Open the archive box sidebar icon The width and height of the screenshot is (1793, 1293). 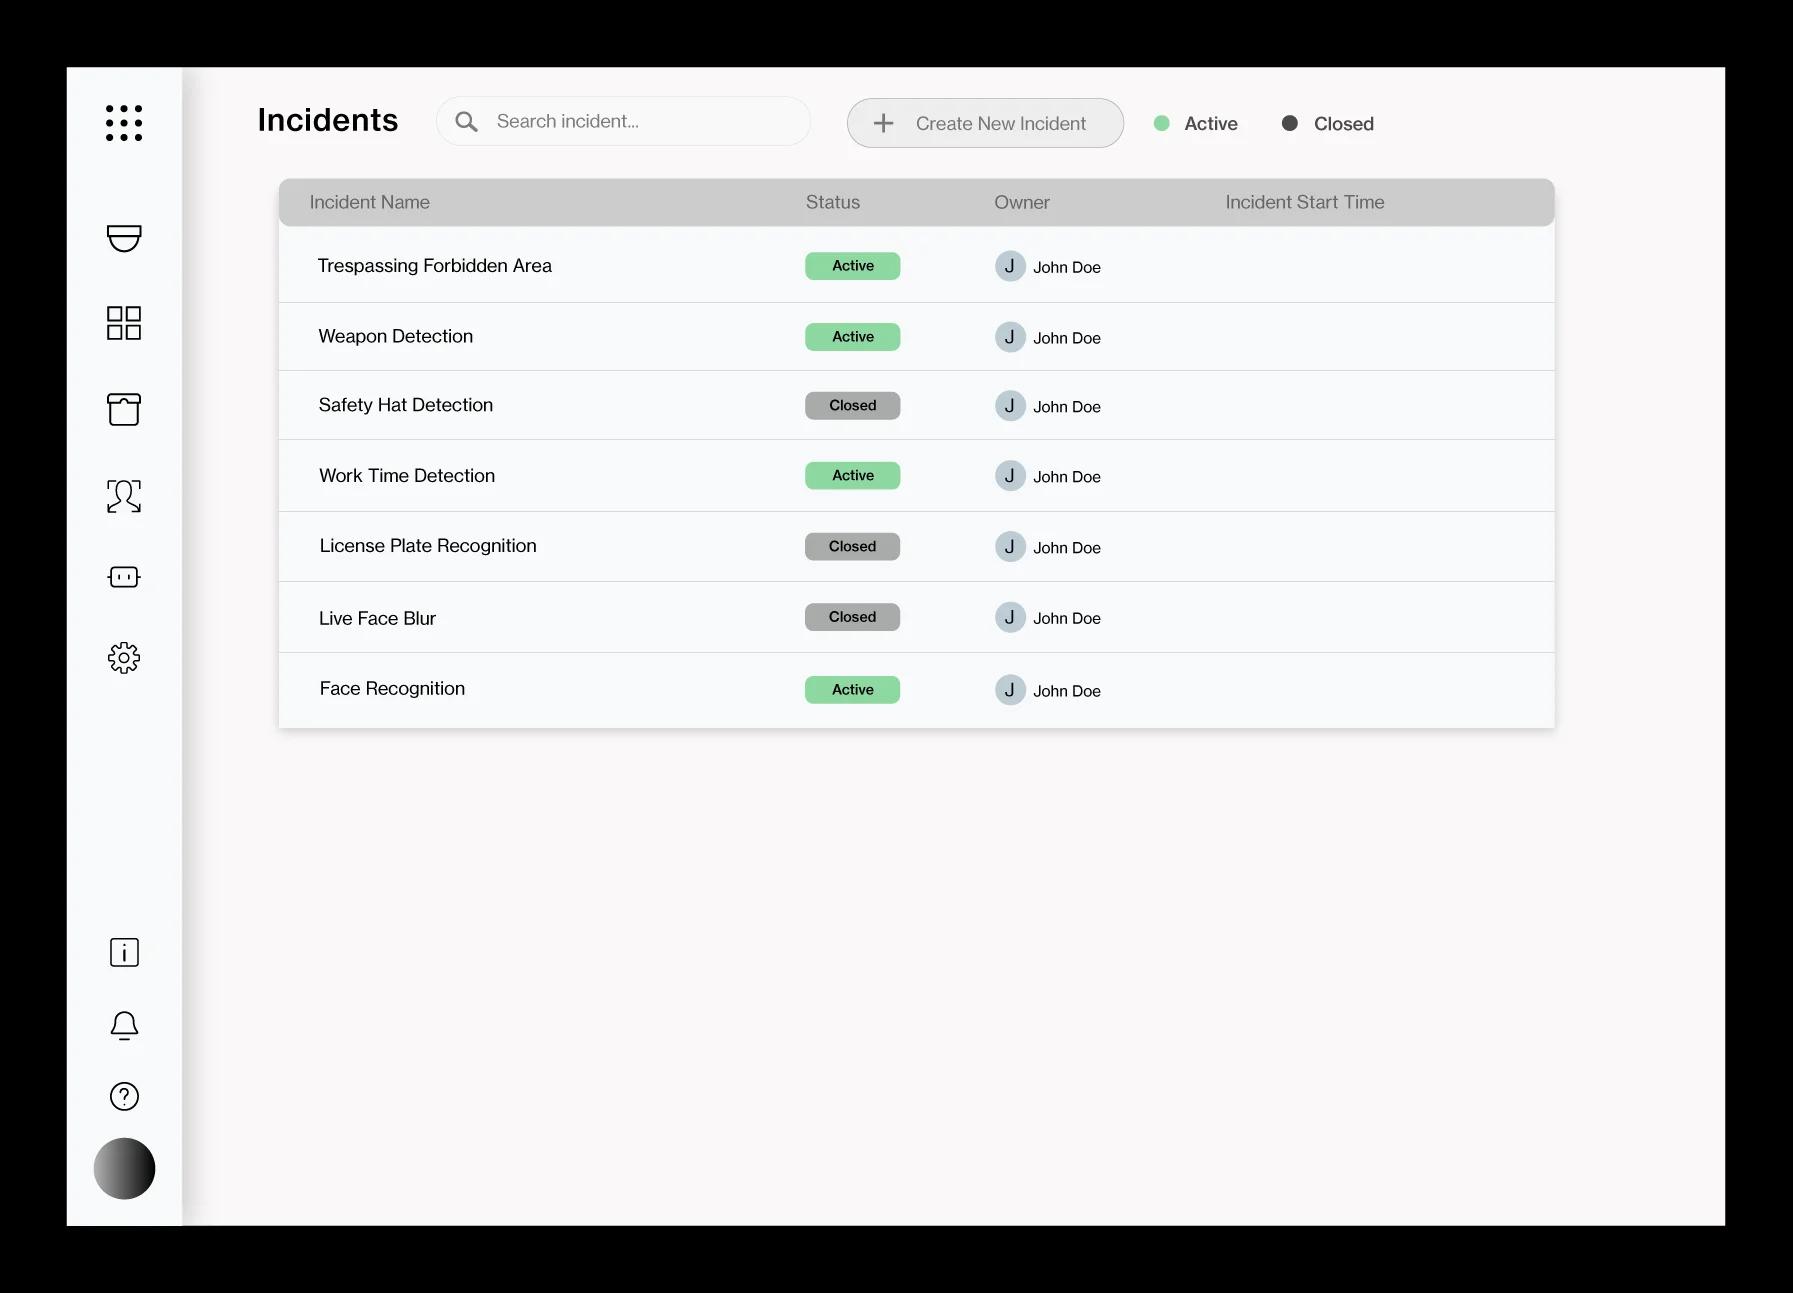[x=124, y=409]
